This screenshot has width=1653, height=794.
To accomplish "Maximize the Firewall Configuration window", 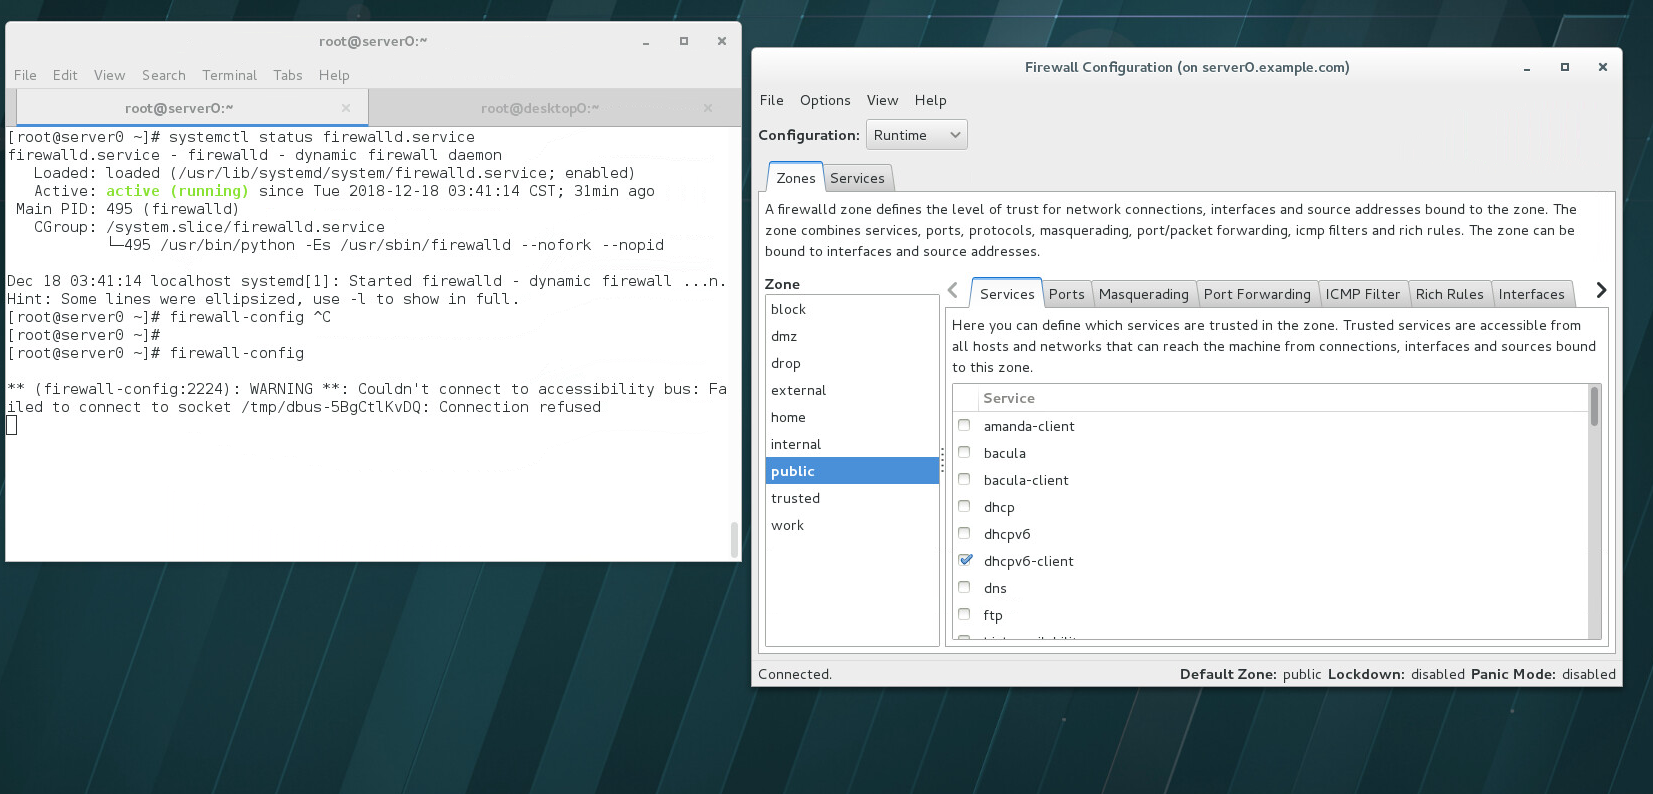I will [1564, 67].
